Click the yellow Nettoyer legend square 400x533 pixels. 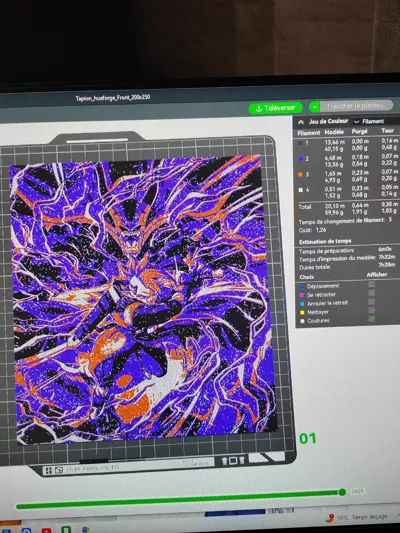302,312
